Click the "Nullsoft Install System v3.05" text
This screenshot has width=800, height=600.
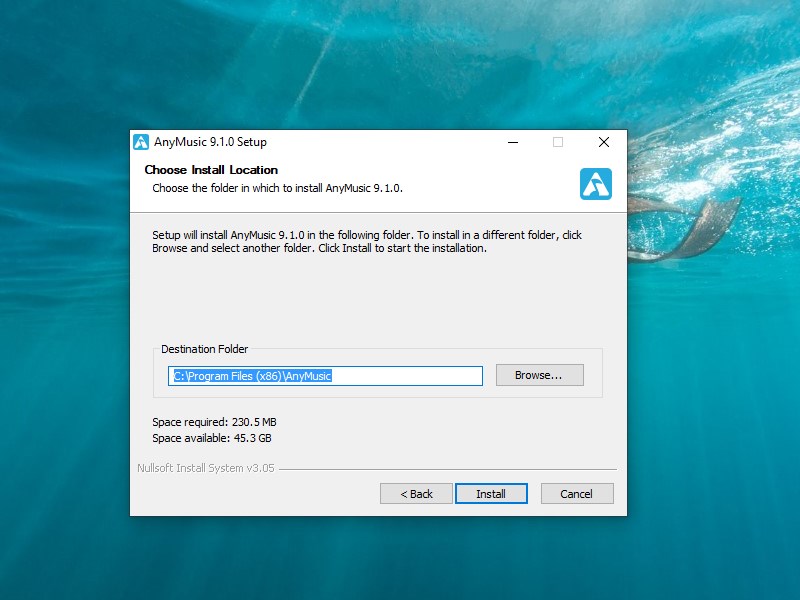pos(206,468)
